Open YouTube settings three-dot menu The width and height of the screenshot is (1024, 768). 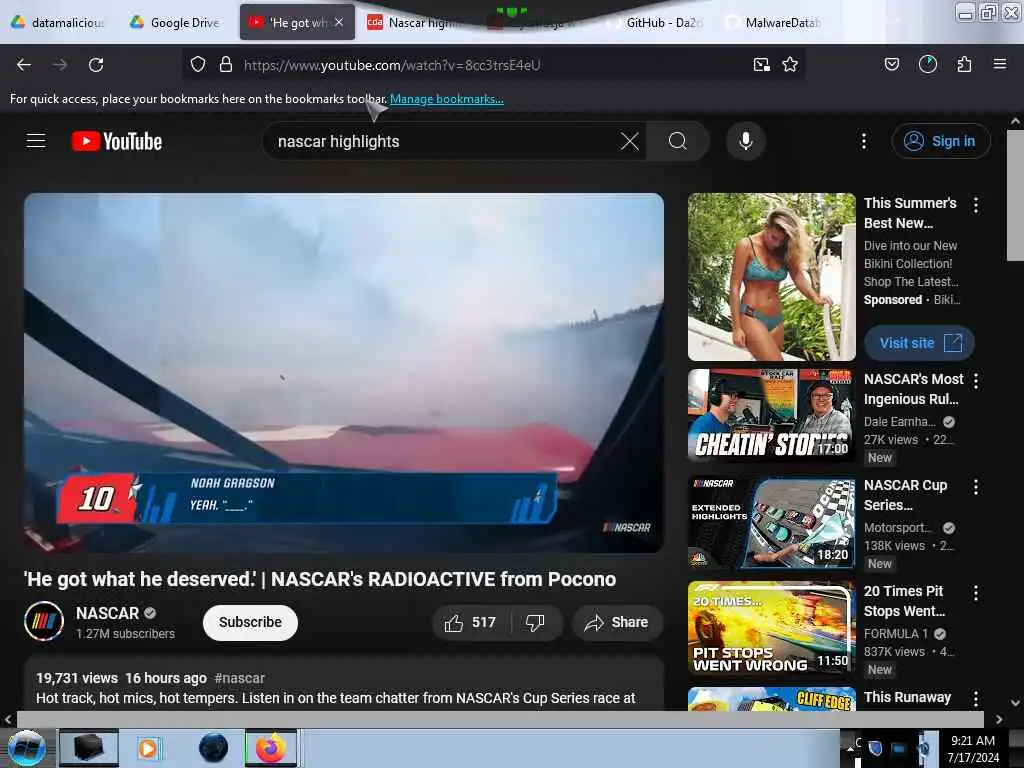(x=863, y=141)
